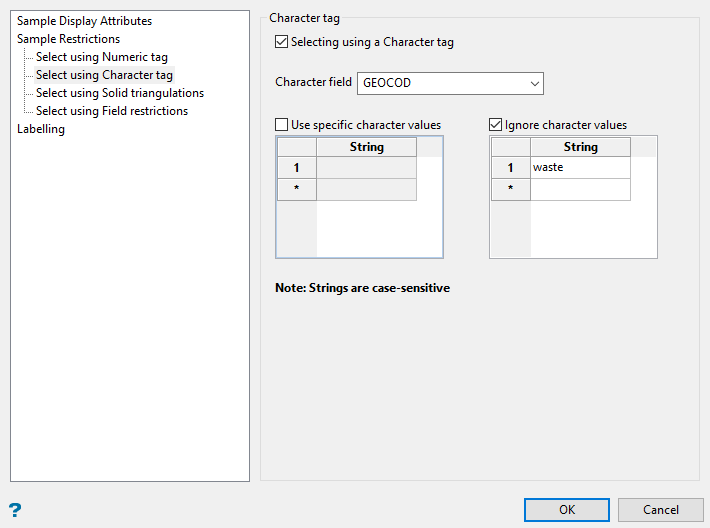Select Sample Restrictions tree node
This screenshot has height=528, width=710.
click(68, 39)
